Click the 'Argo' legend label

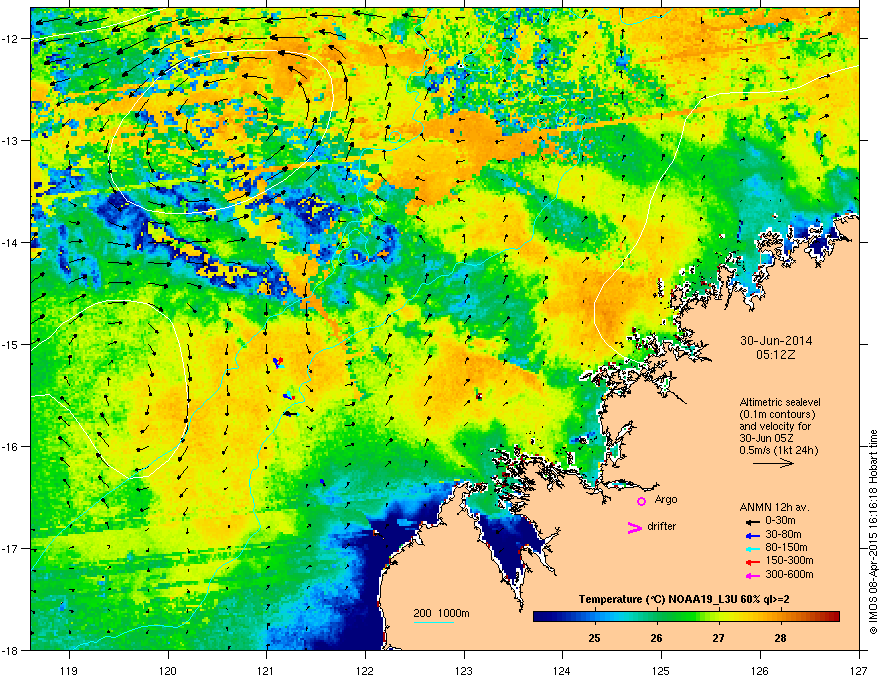point(666,499)
